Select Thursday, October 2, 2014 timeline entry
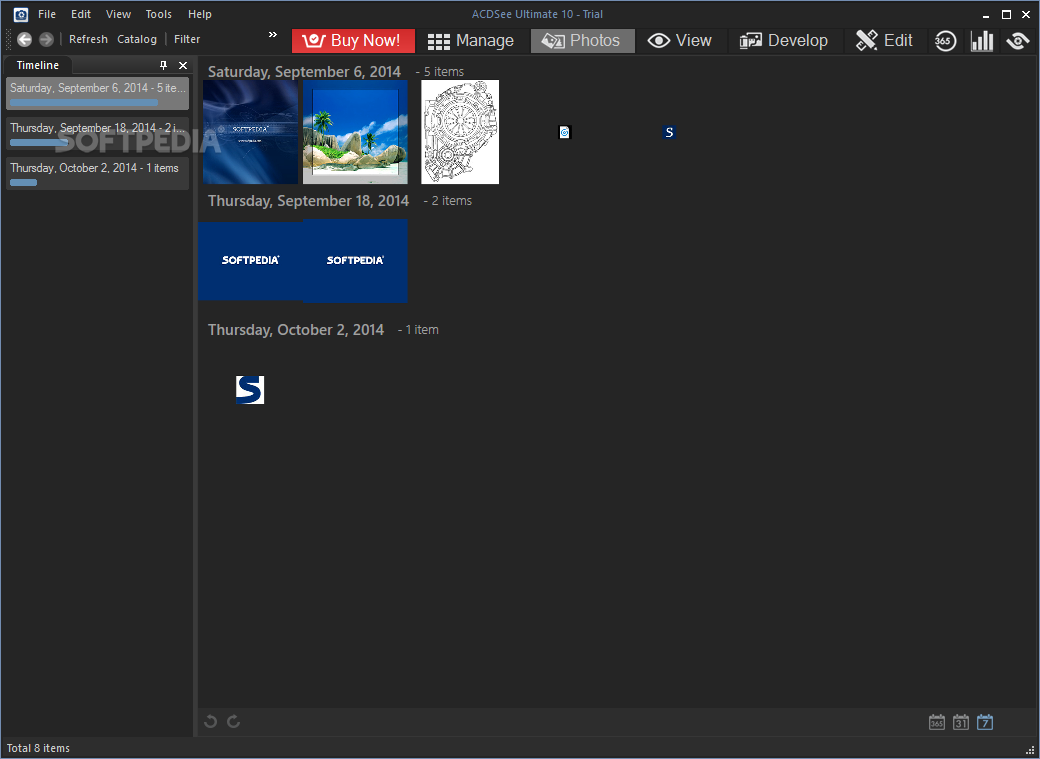 pos(98,173)
